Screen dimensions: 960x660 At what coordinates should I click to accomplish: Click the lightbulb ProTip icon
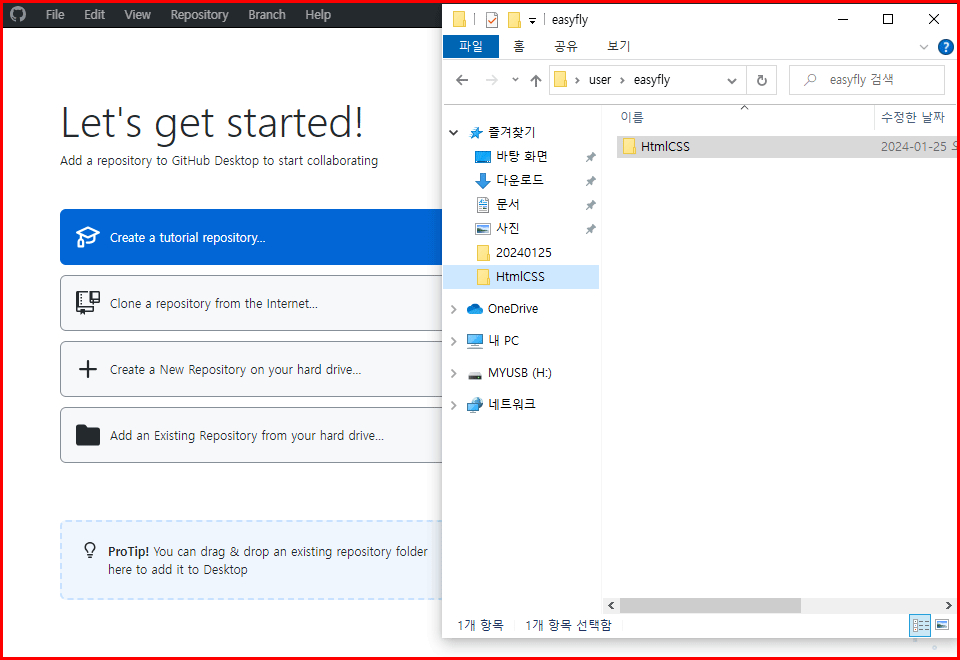pyautogui.click(x=90, y=550)
